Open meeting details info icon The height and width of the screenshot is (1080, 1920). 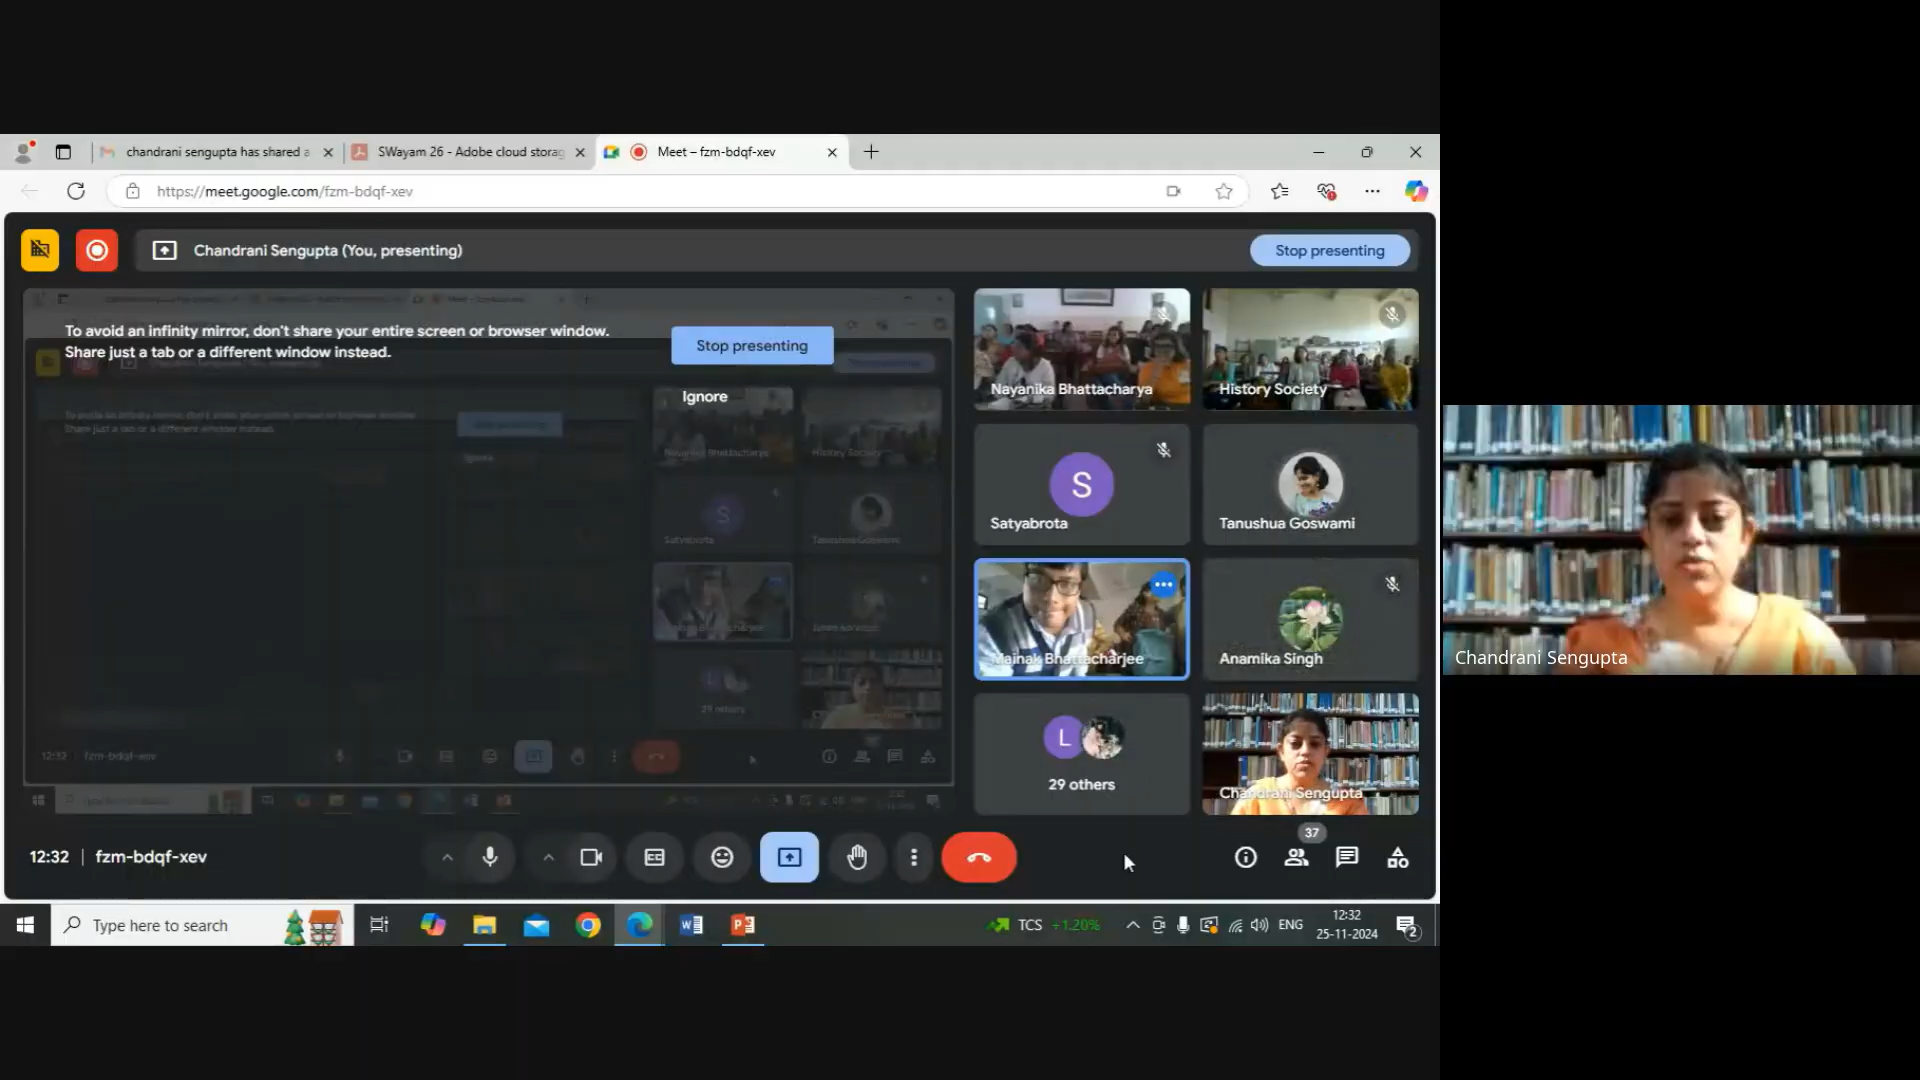click(x=1245, y=858)
